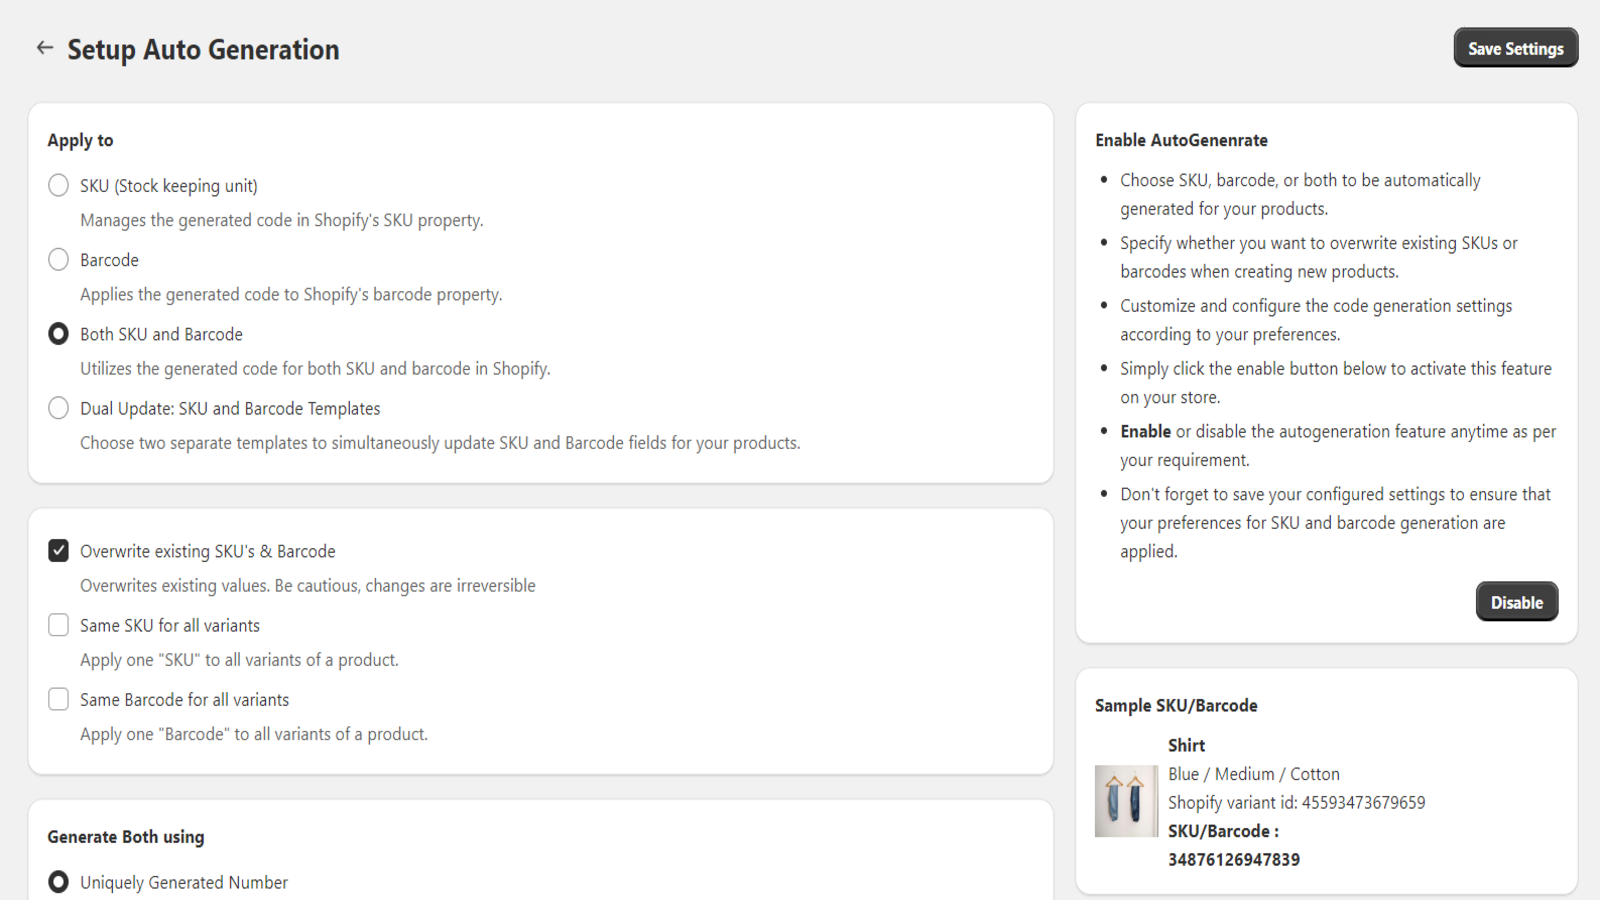
Task: Enable Same Barcode for all variants
Action: [58, 699]
